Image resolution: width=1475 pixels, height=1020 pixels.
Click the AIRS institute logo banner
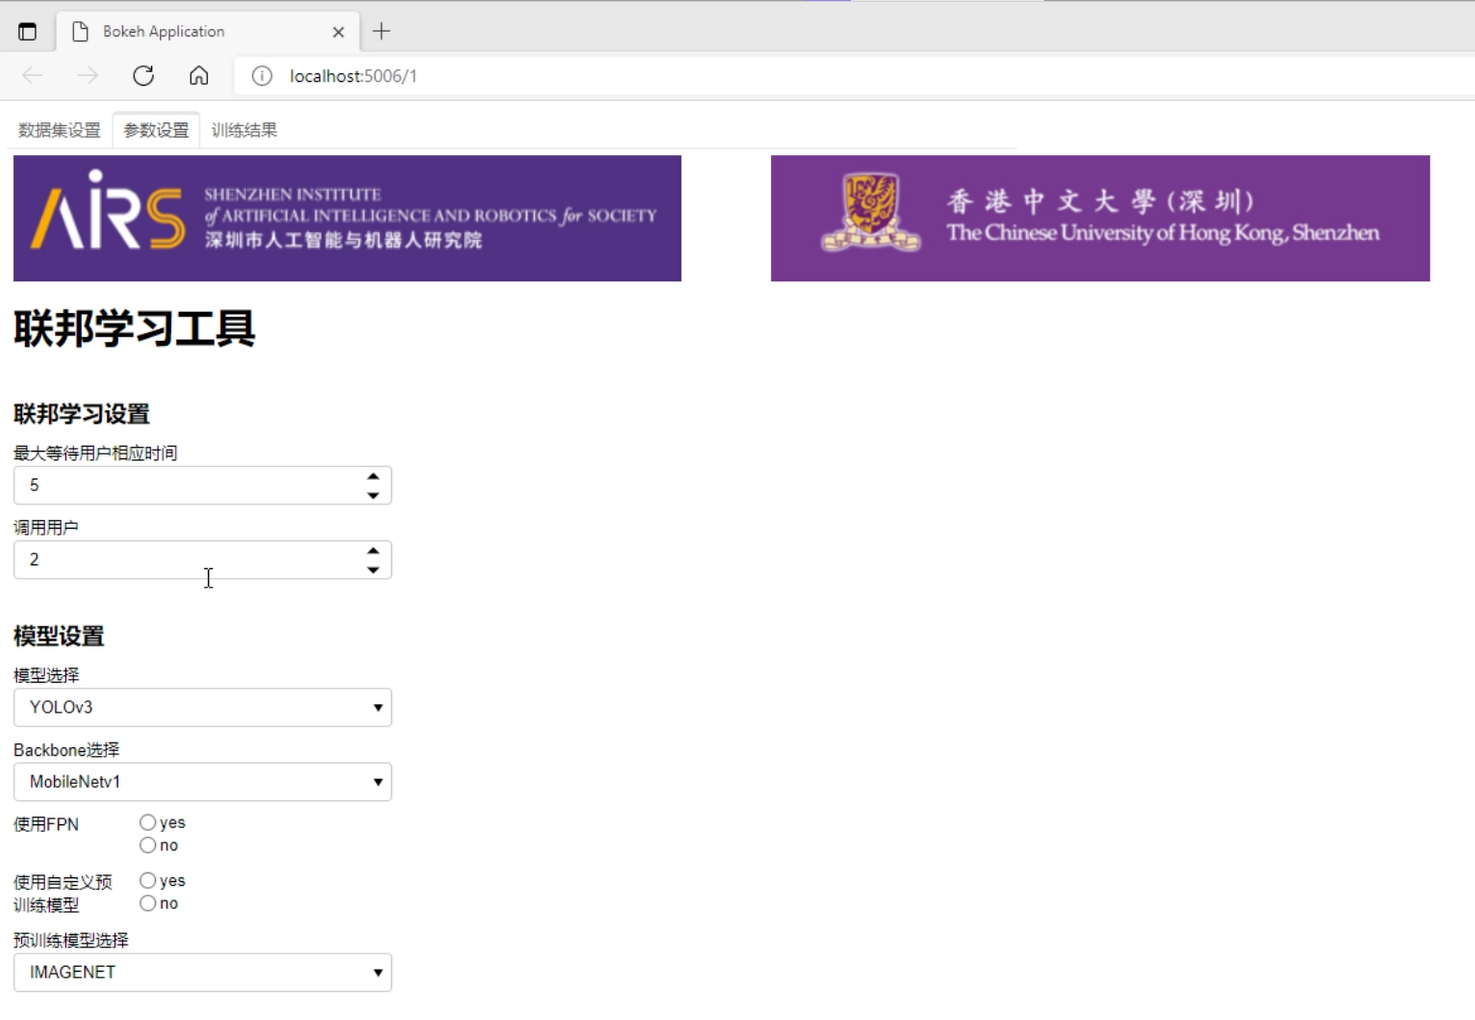pyautogui.click(x=346, y=217)
